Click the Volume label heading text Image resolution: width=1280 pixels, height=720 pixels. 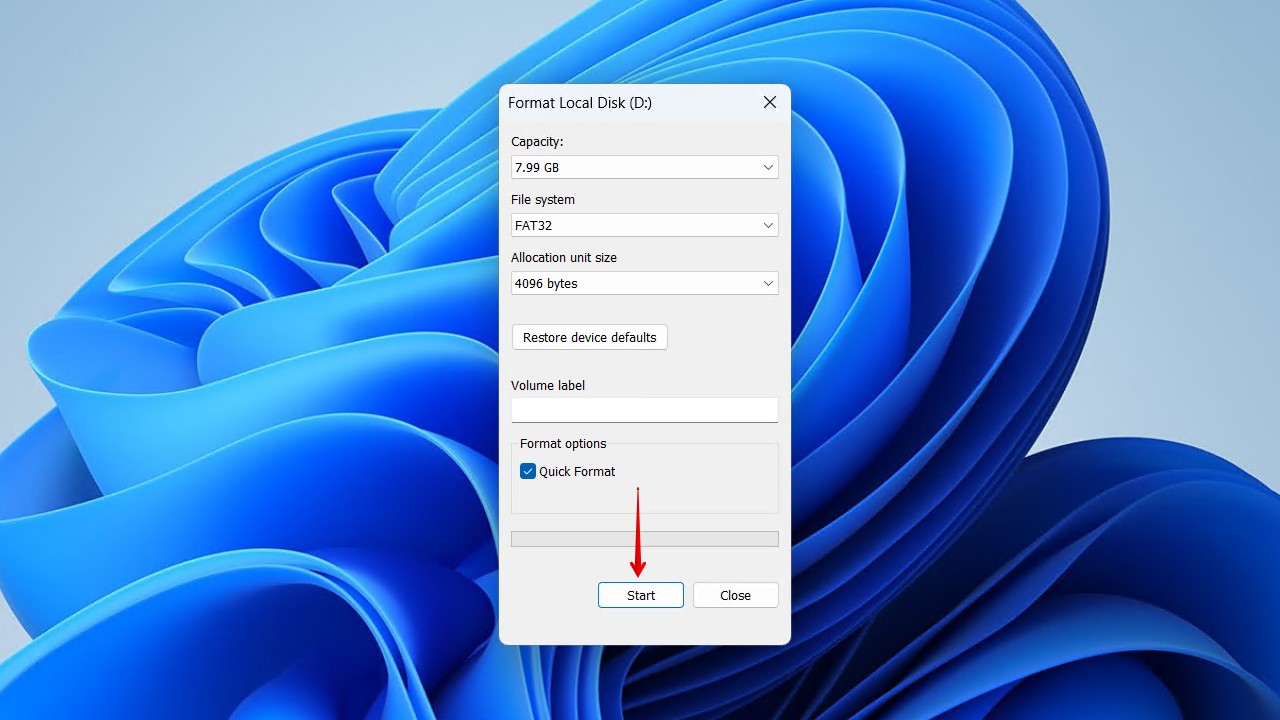pyautogui.click(x=548, y=386)
